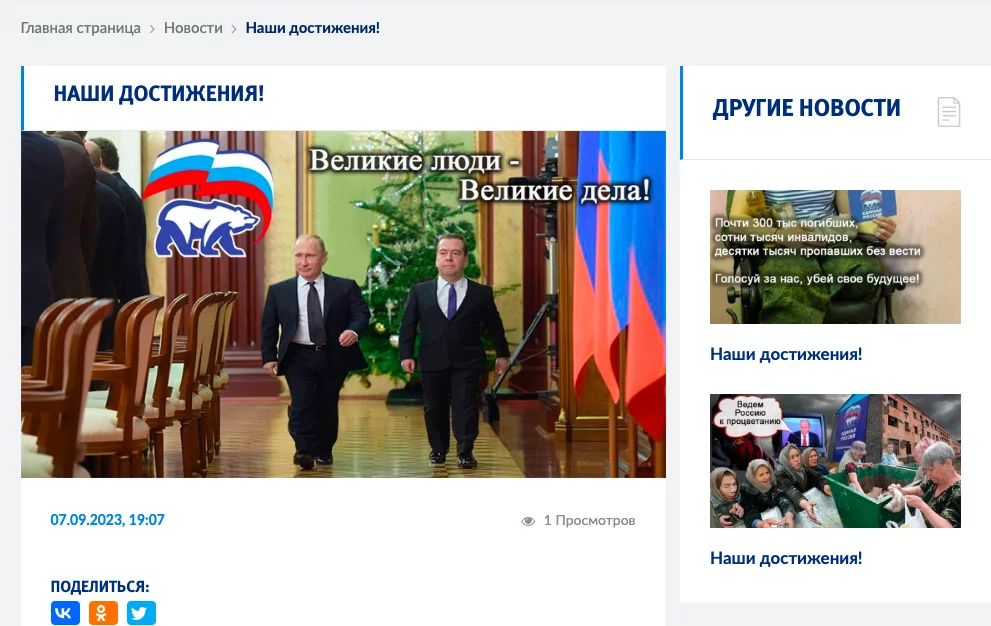
Task: Open second sidebar Наши достижения! headline
Action: tap(786, 558)
